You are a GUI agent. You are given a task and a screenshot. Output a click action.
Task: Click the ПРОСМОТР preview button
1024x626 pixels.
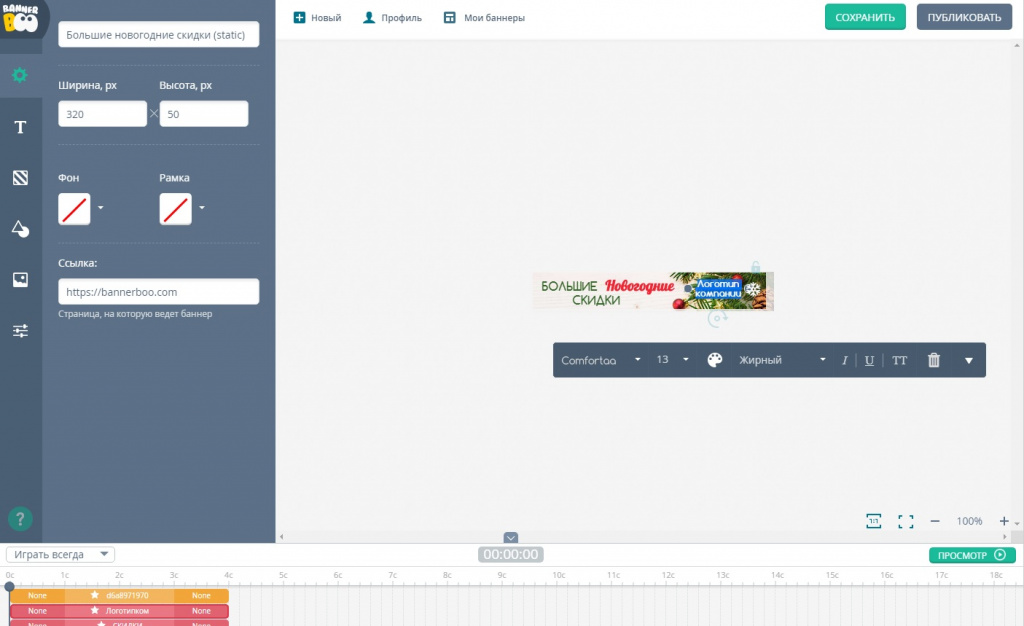[x=972, y=555]
